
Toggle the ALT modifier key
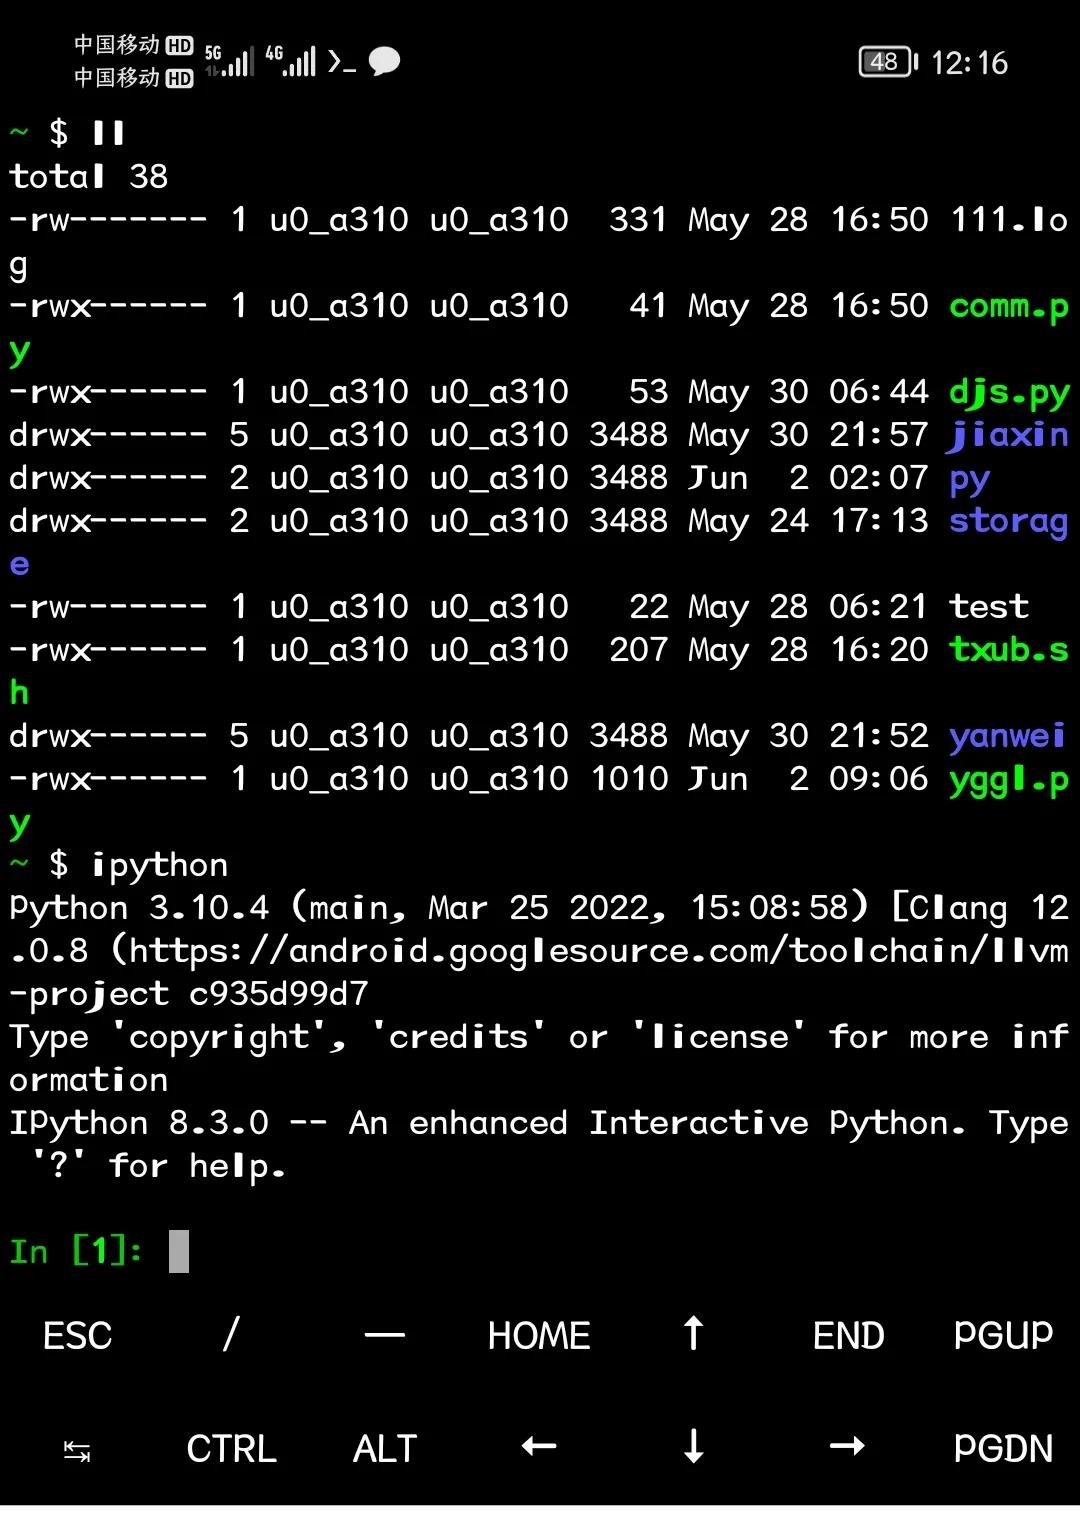(x=385, y=1448)
